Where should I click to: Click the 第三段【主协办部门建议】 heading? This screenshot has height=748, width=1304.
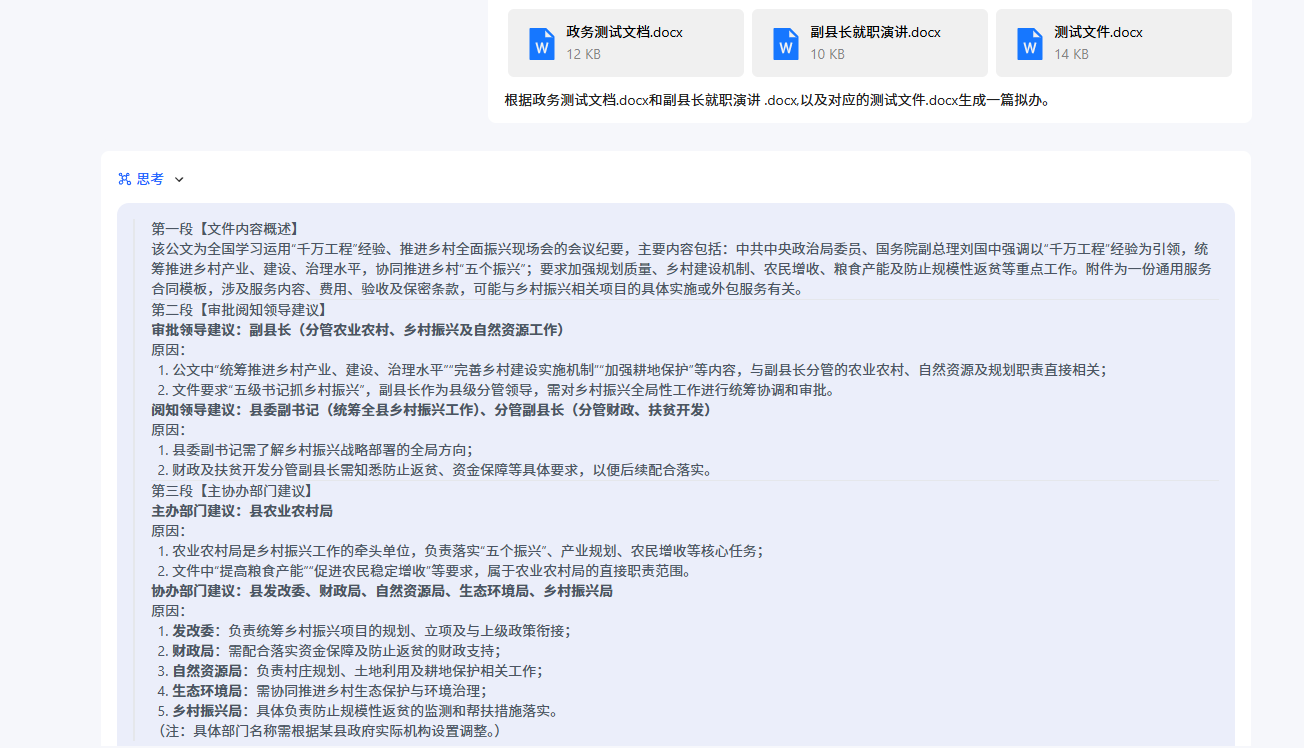pyautogui.click(x=232, y=491)
